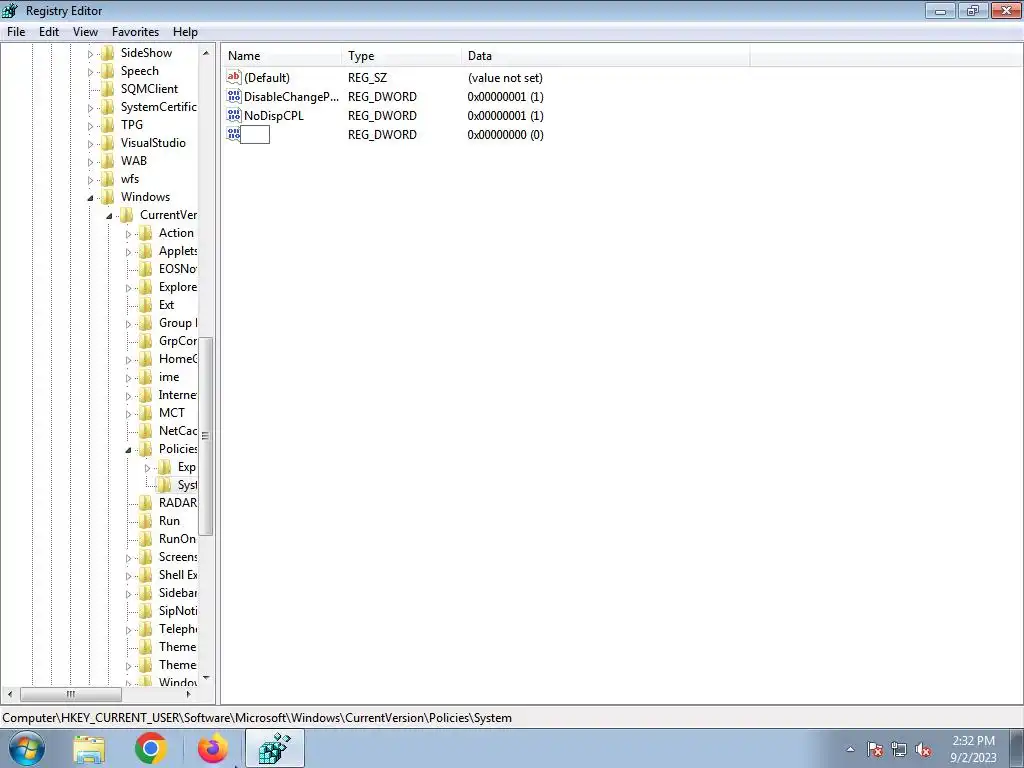Click tree pane scroll down arrow
The height and width of the screenshot is (768, 1024).
206,678
